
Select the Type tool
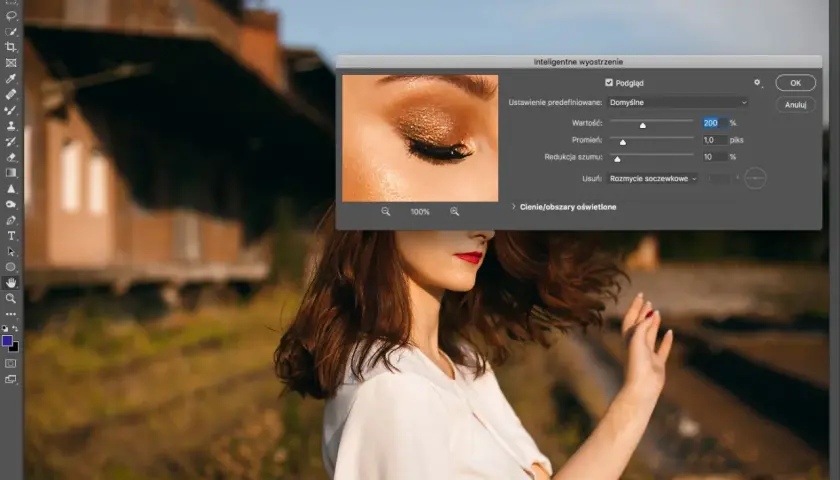point(11,236)
